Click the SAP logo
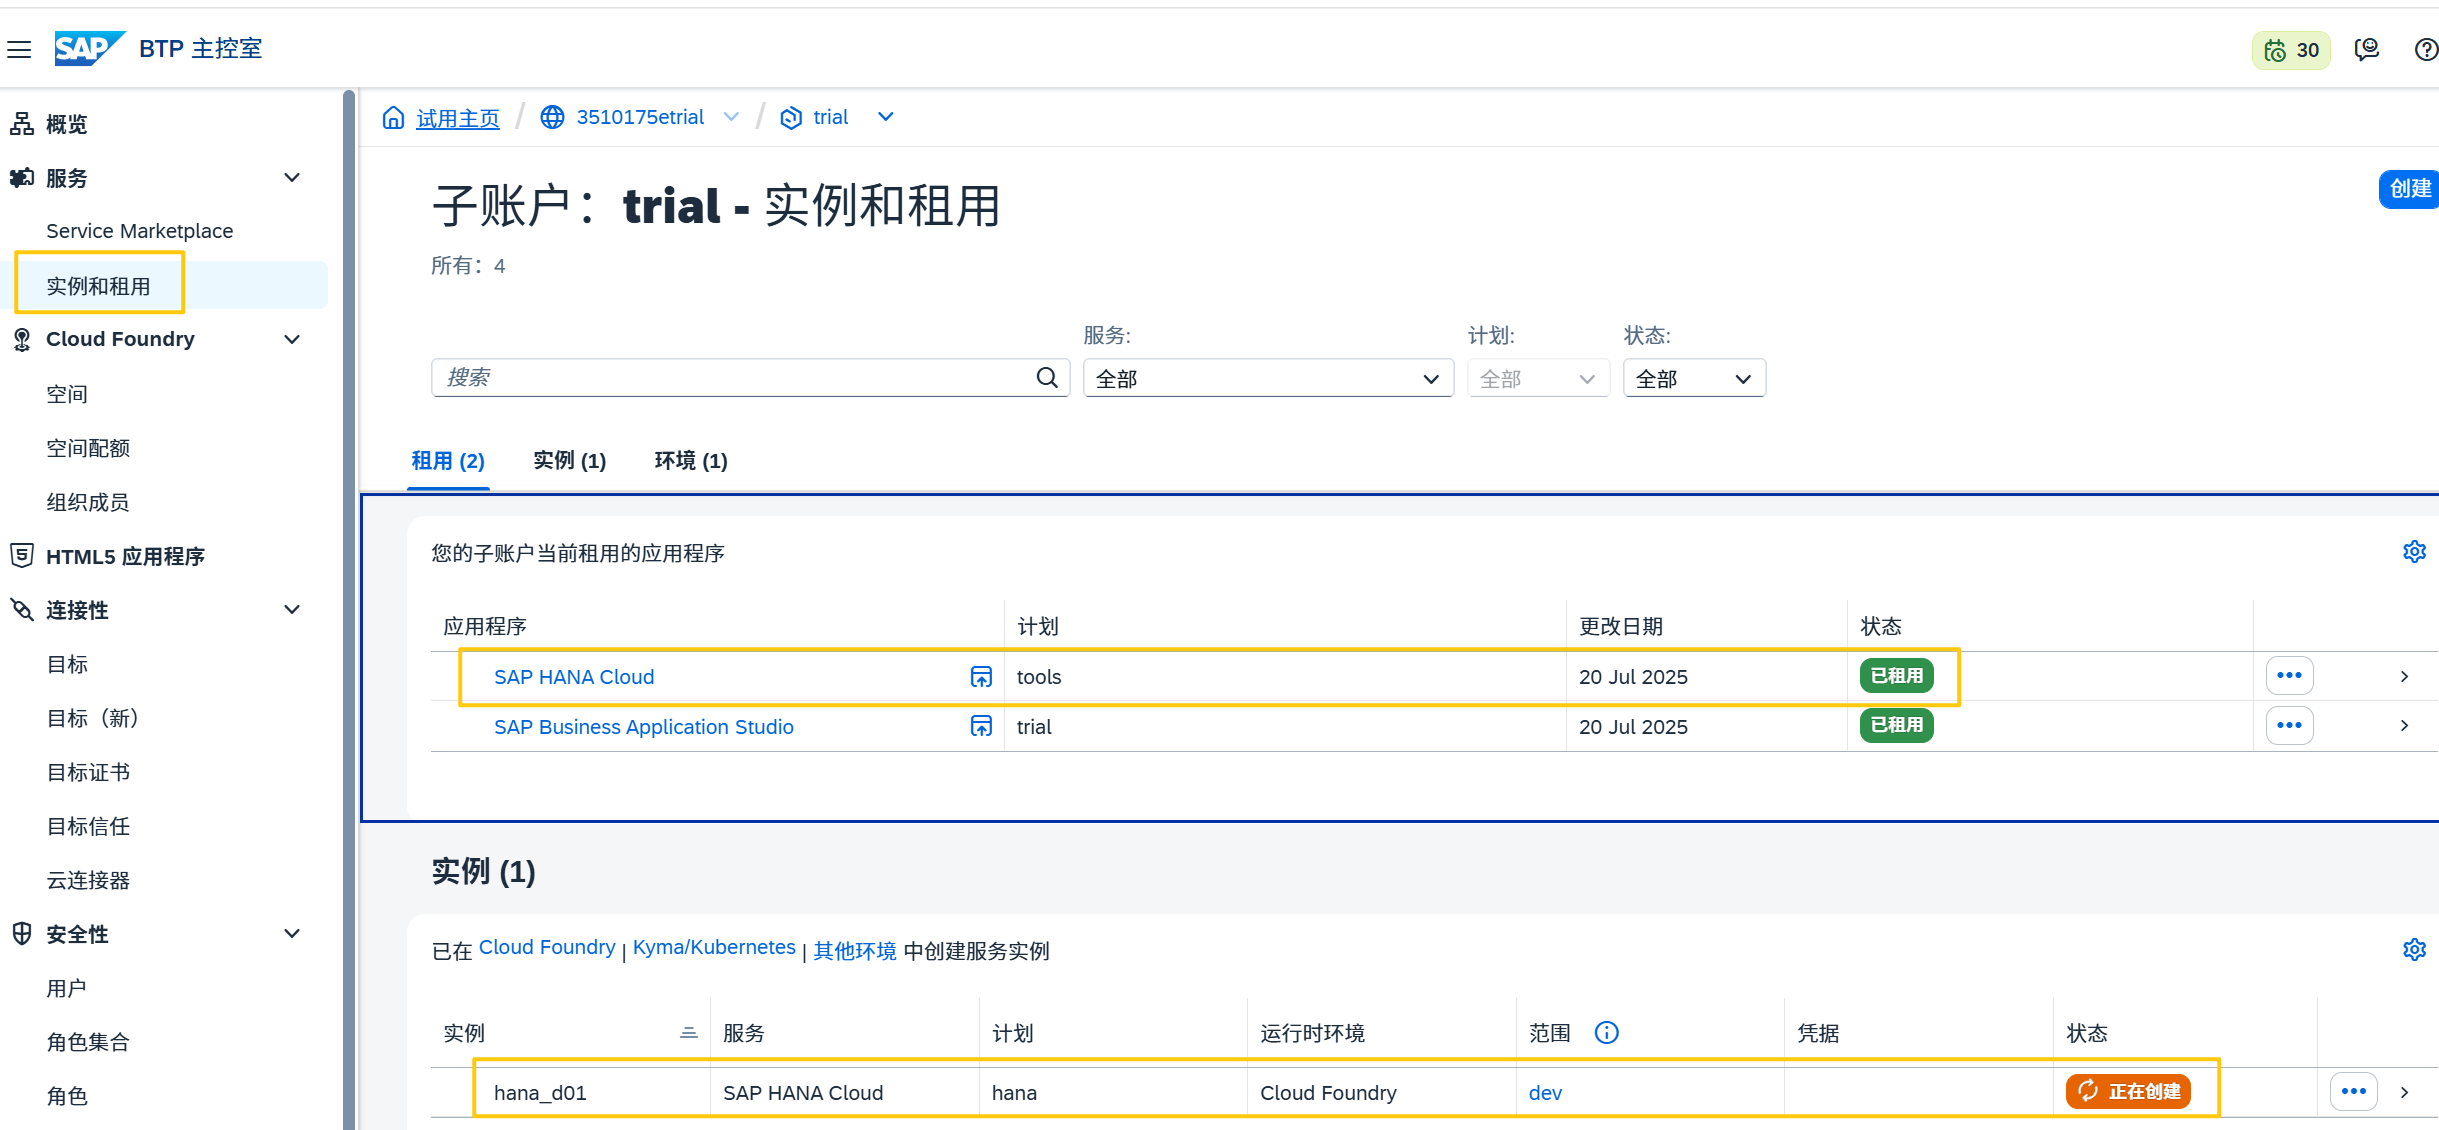 pos(89,48)
